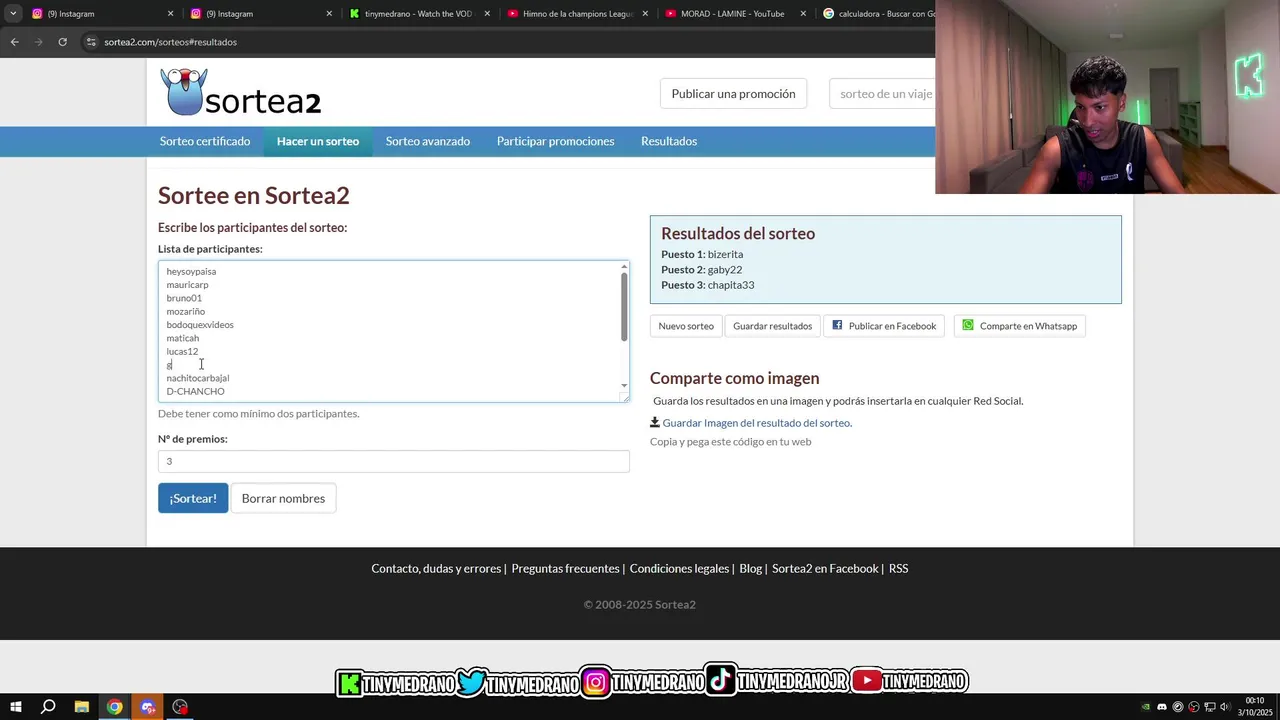
Task: Close the Himno de la champions tab
Action: (x=645, y=14)
